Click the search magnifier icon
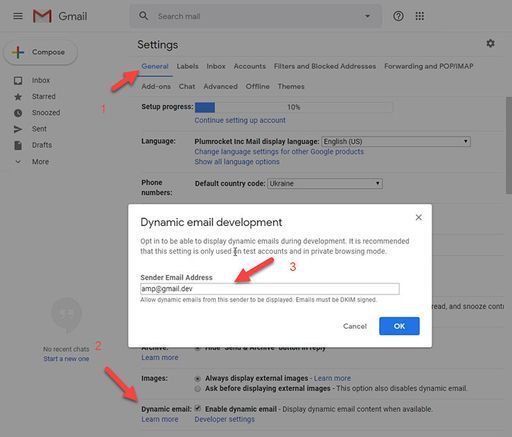Image resolution: width=512 pixels, height=437 pixels. click(143, 16)
